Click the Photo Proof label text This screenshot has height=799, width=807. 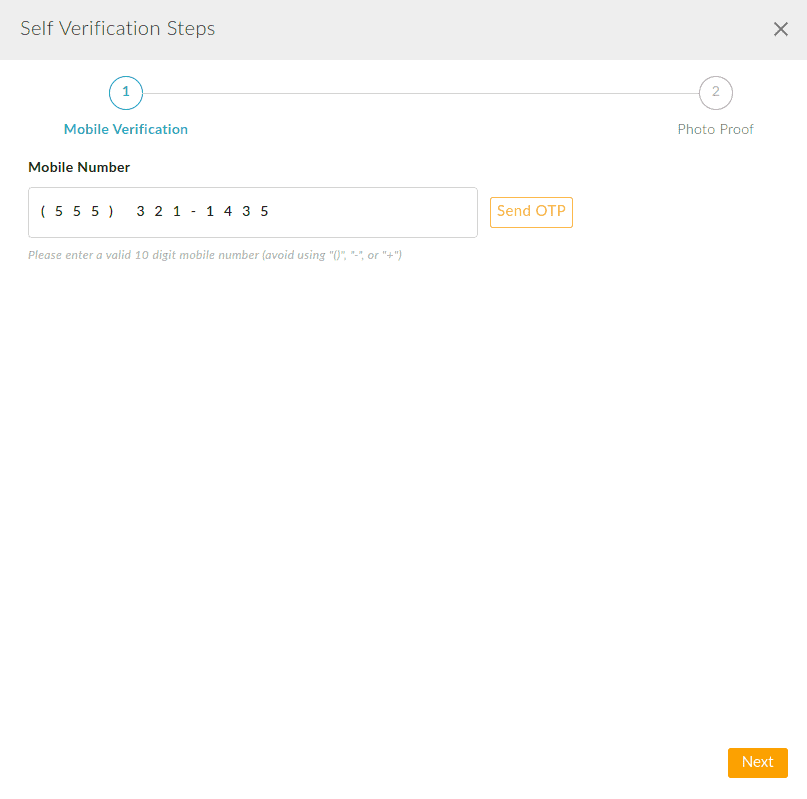[x=715, y=129]
